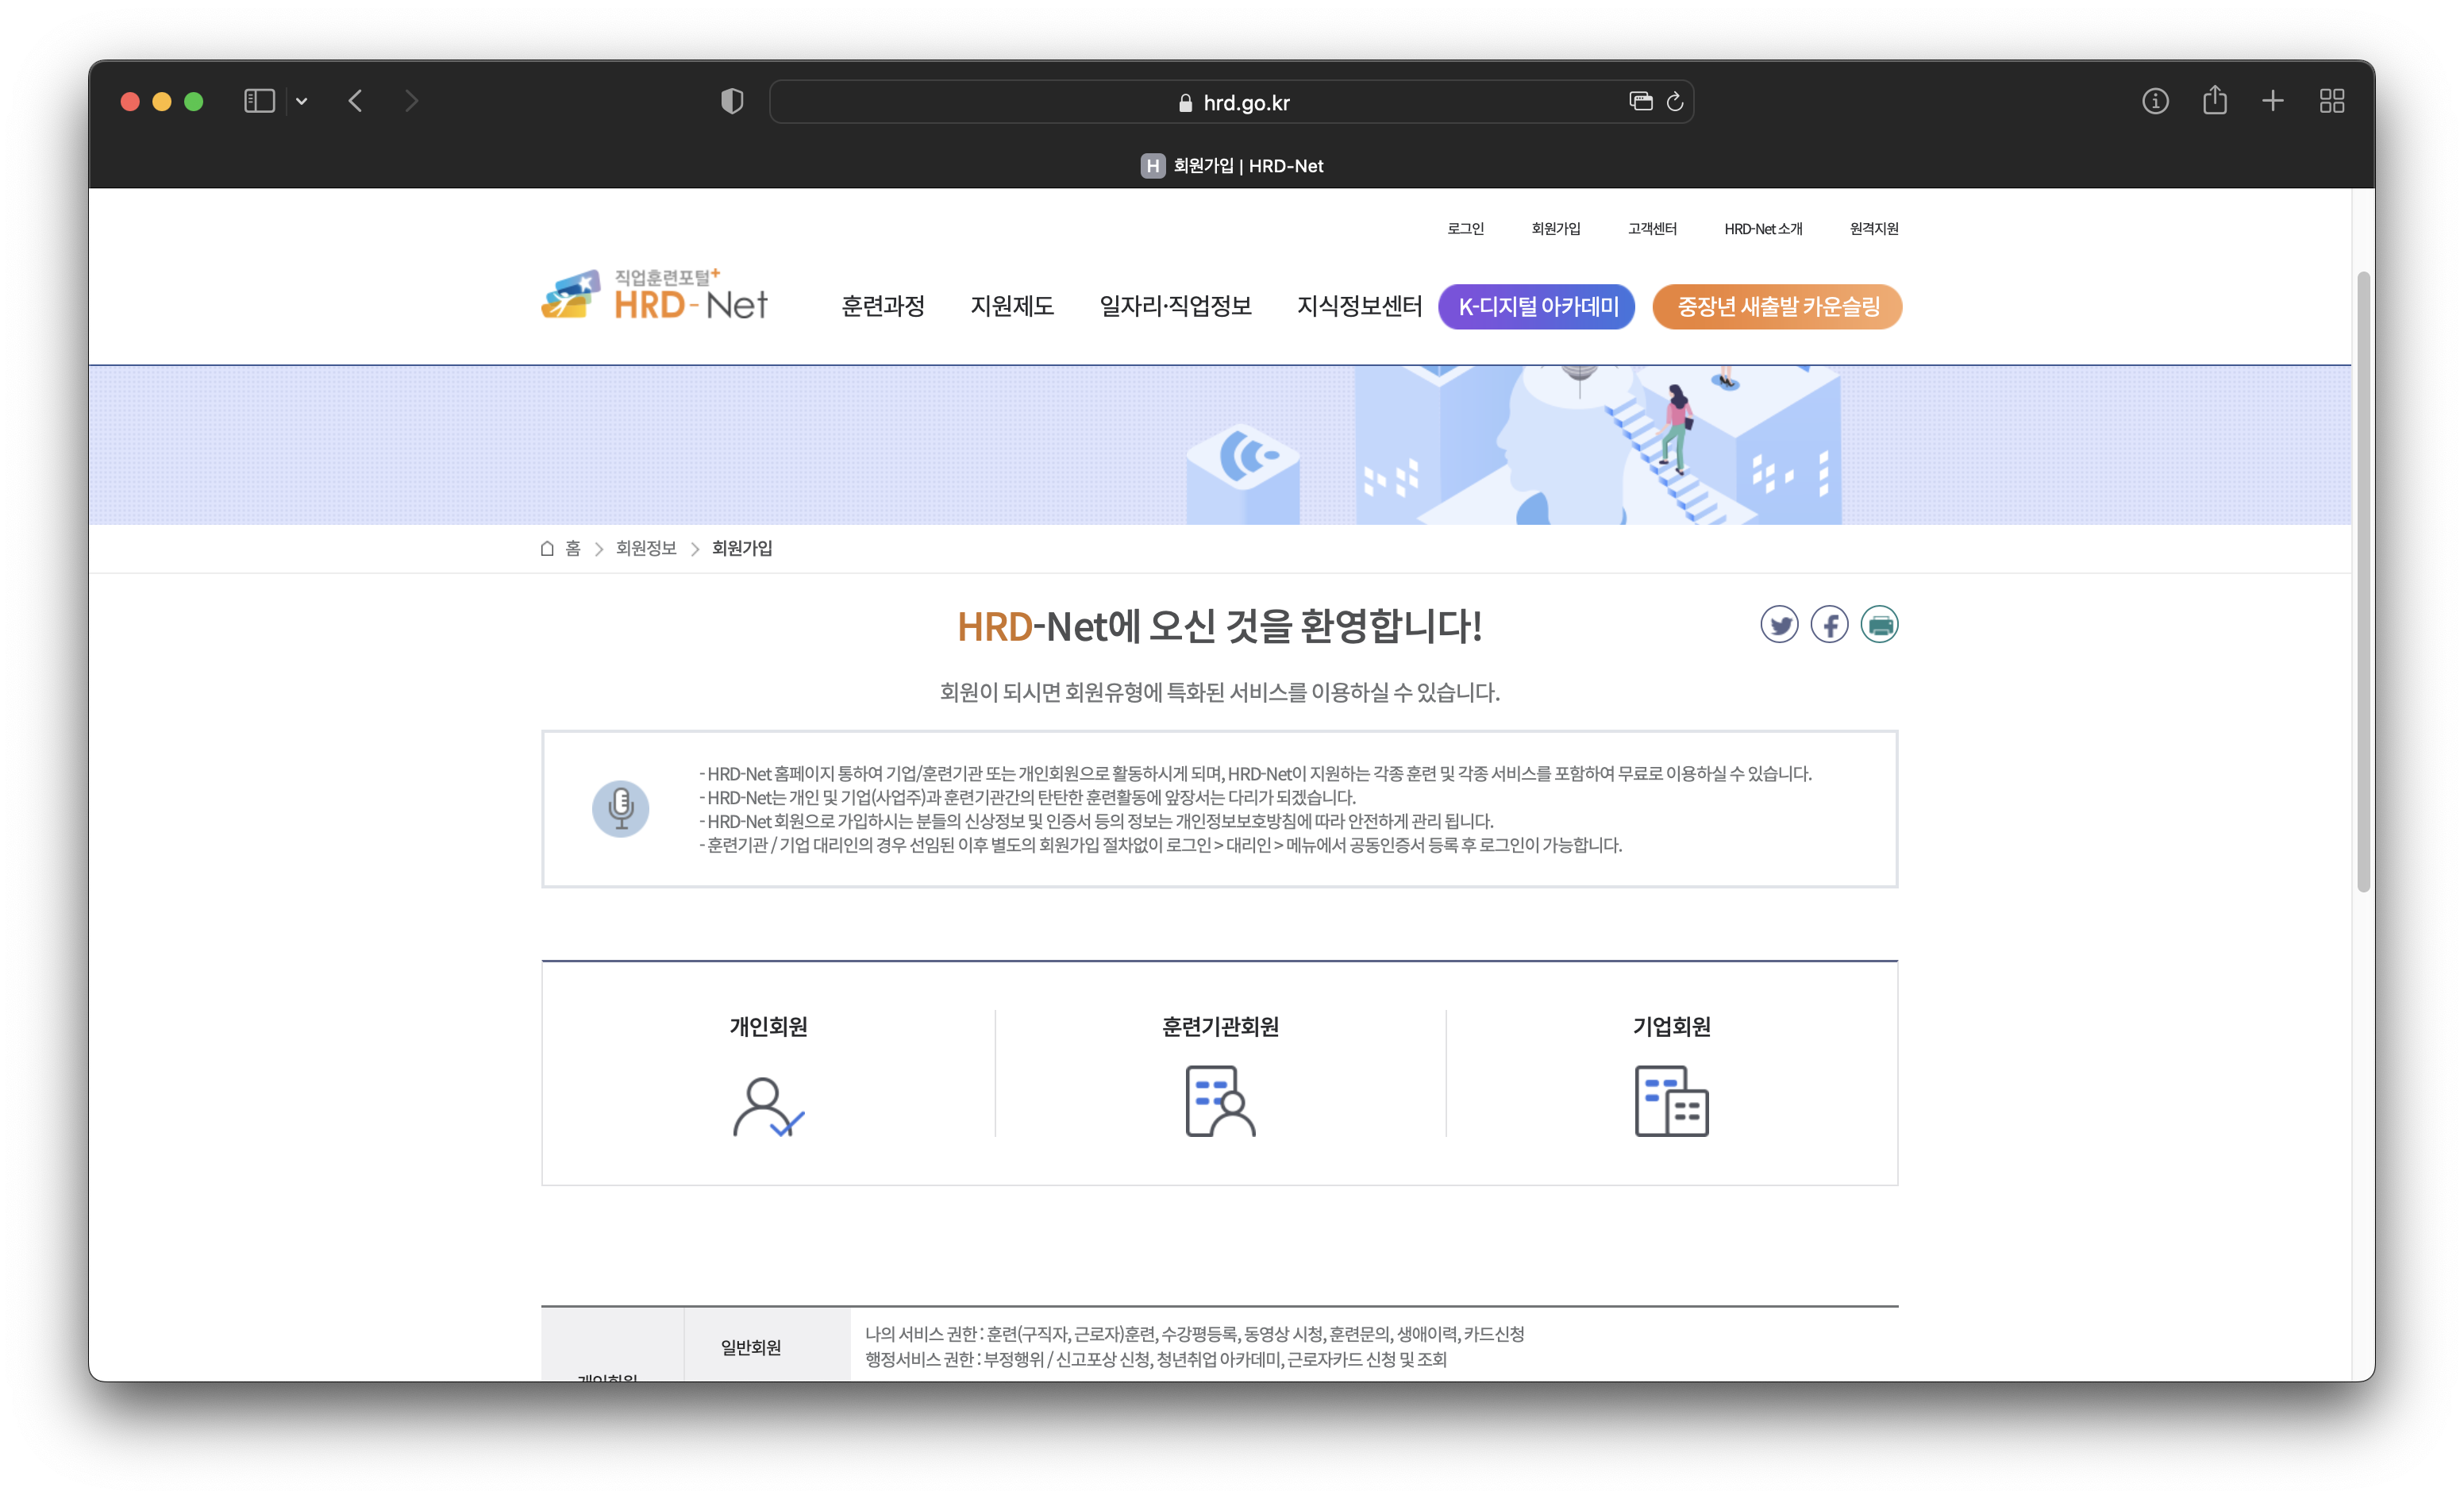Click the home icon in breadcrumb
This screenshot has height=1499, width=2464.
[547, 548]
